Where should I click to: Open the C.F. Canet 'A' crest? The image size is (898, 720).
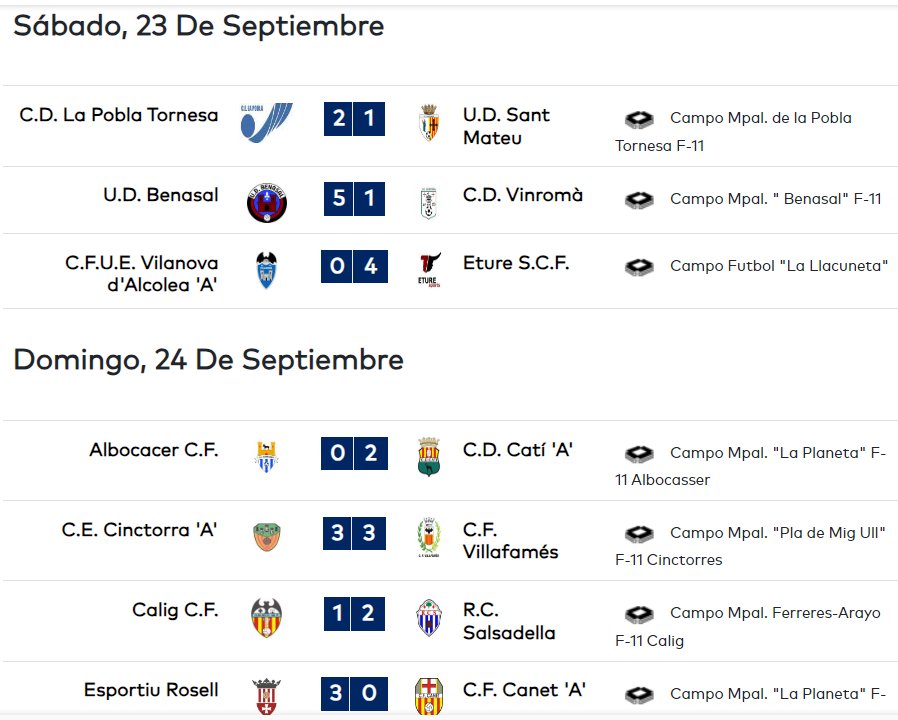pyautogui.click(x=429, y=696)
